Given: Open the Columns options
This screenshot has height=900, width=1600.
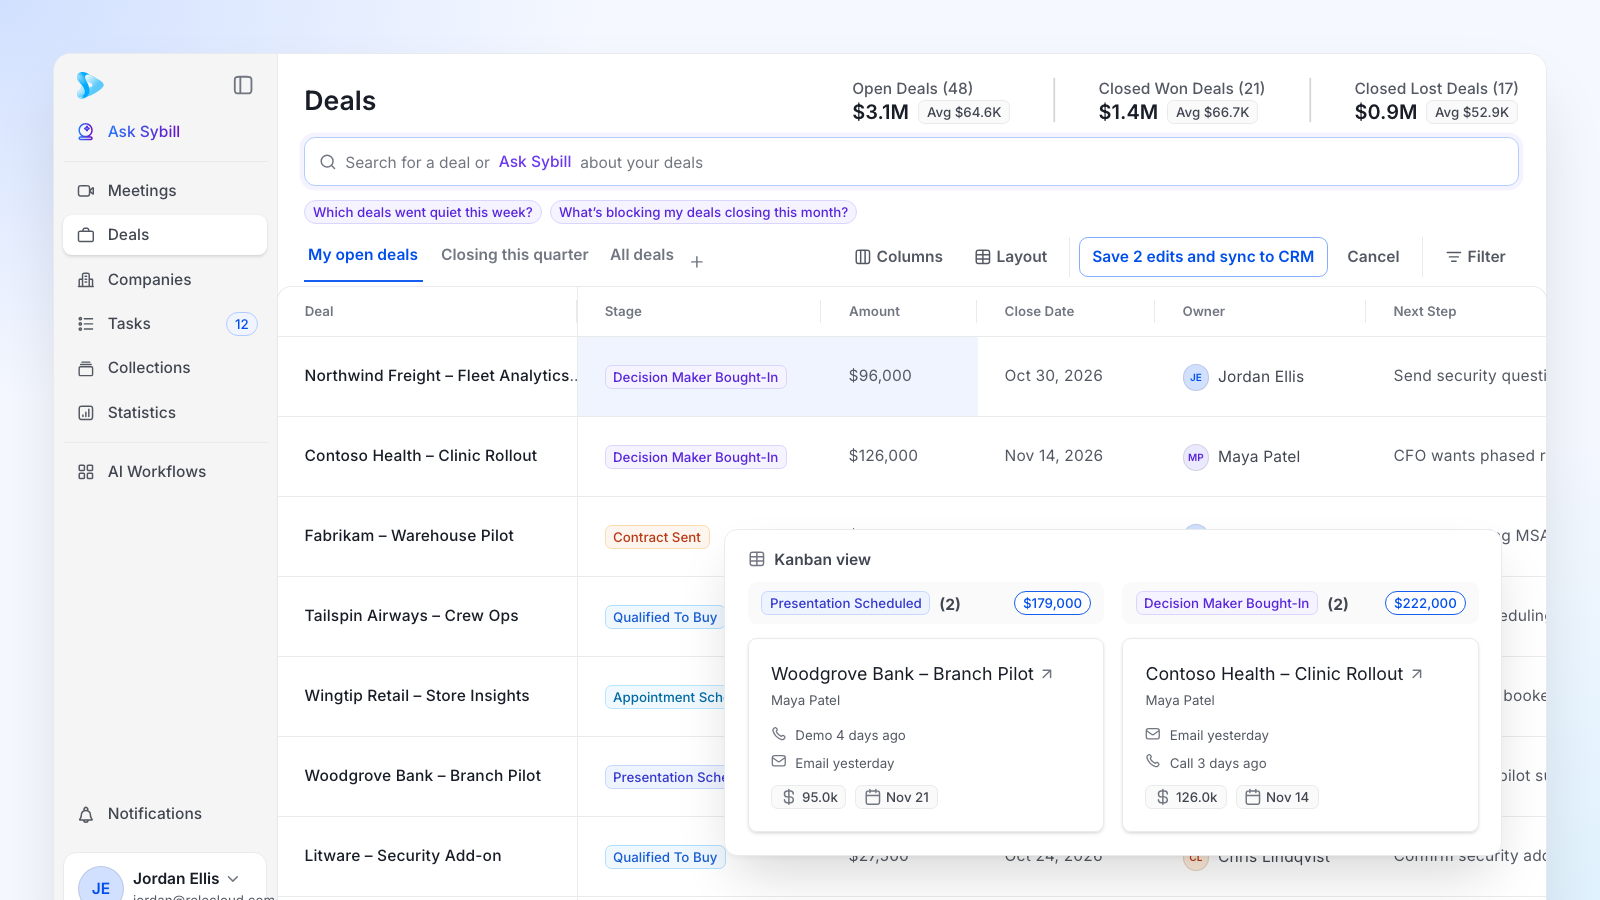Looking at the screenshot, I should [x=899, y=257].
